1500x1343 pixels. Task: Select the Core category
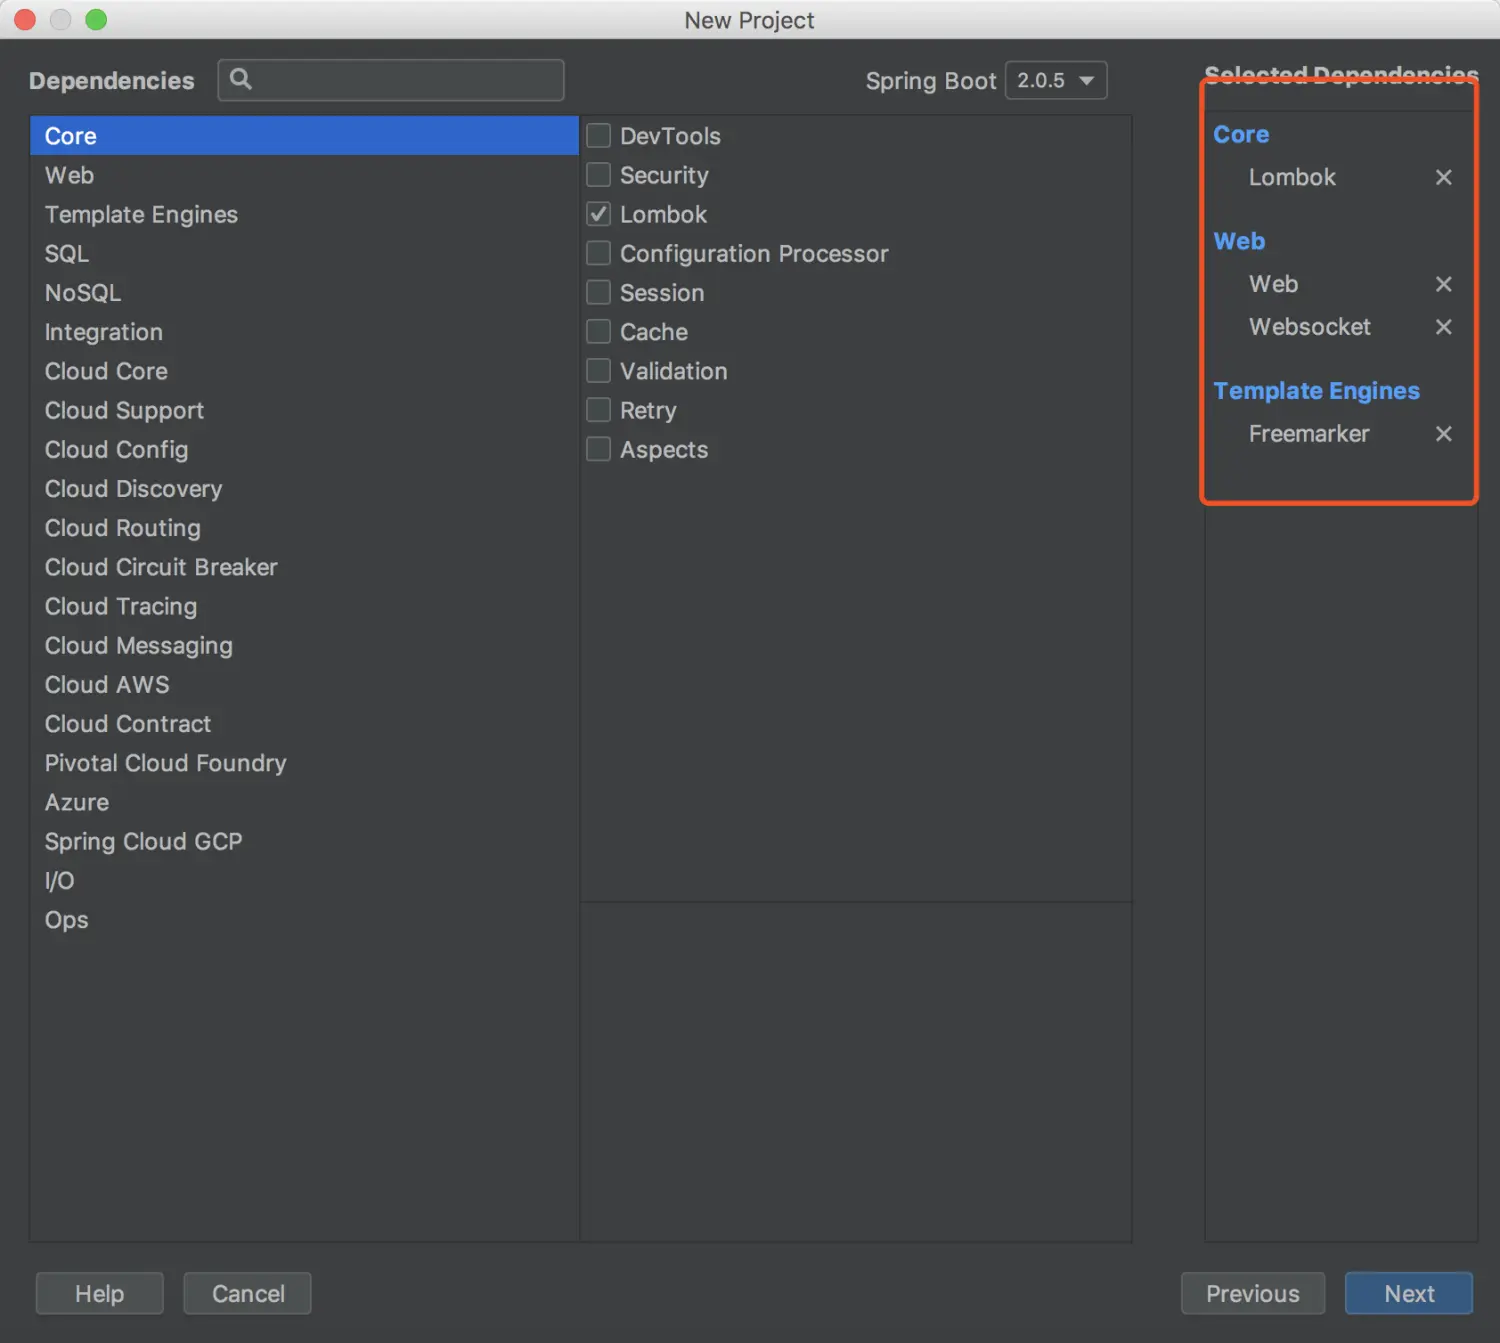[x=304, y=136]
